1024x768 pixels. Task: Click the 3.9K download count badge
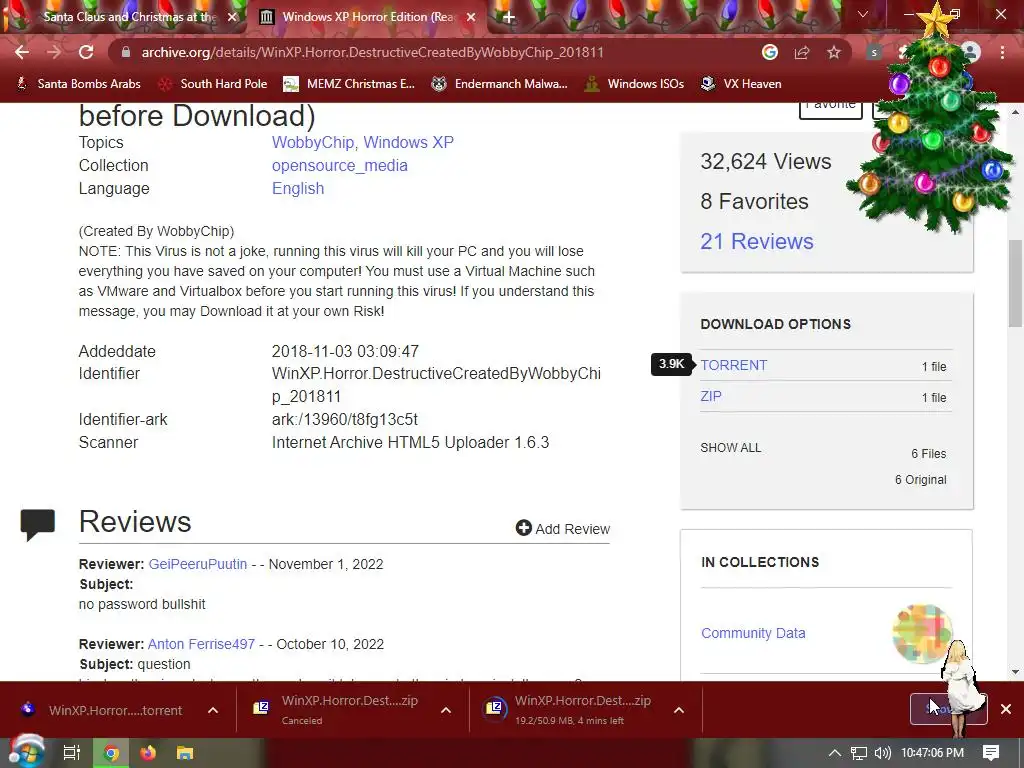671,364
